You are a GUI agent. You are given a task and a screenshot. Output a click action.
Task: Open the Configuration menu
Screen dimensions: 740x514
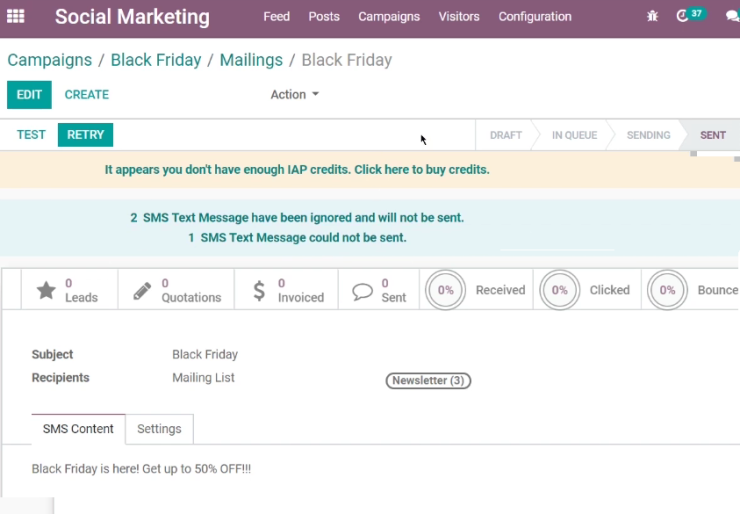coord(535,17)
